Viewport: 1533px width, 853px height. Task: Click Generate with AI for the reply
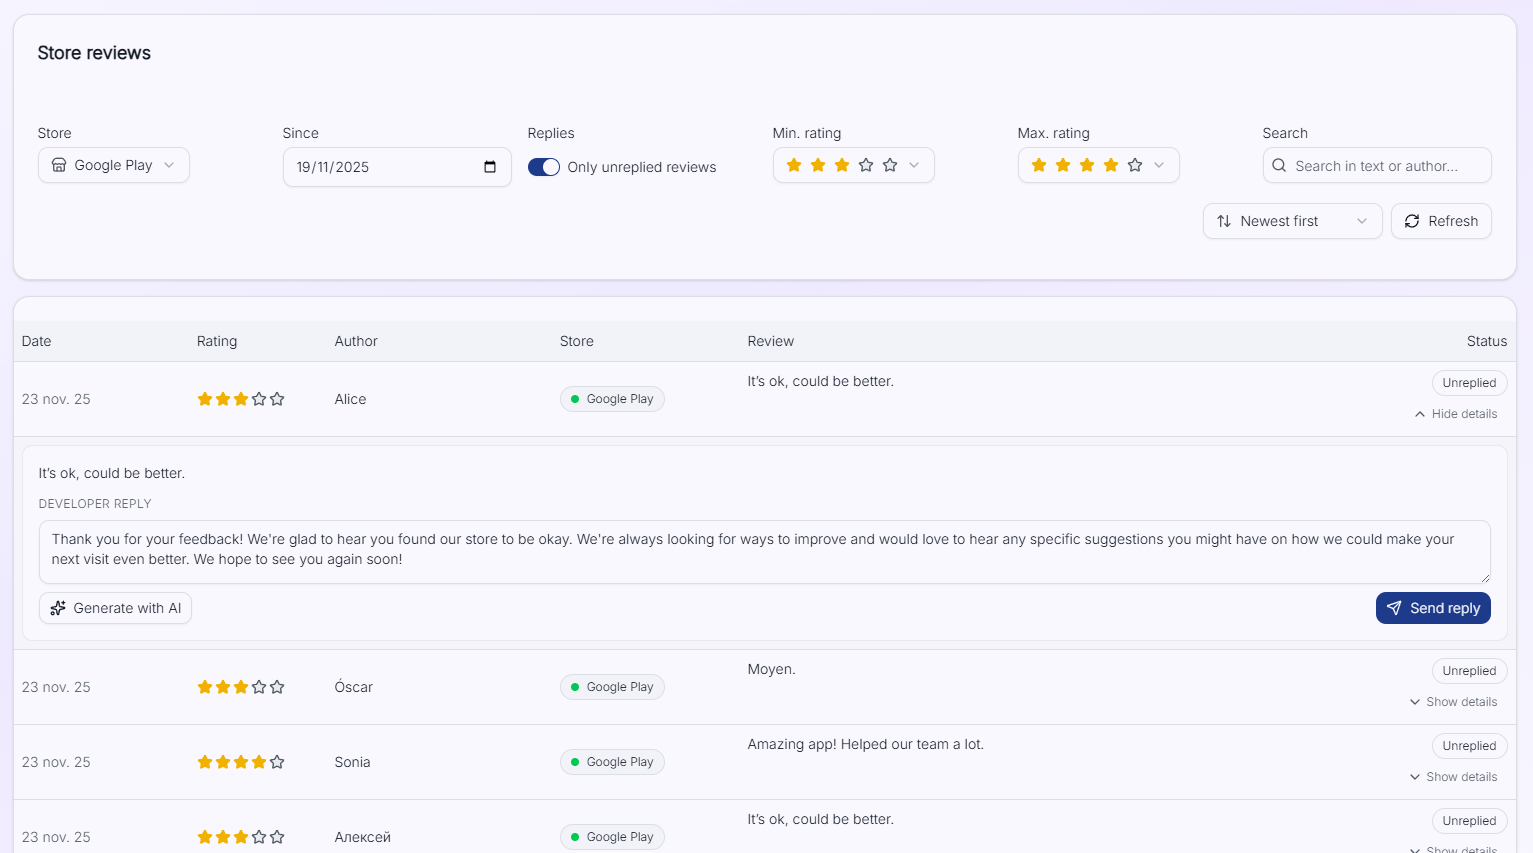[115, 608]
